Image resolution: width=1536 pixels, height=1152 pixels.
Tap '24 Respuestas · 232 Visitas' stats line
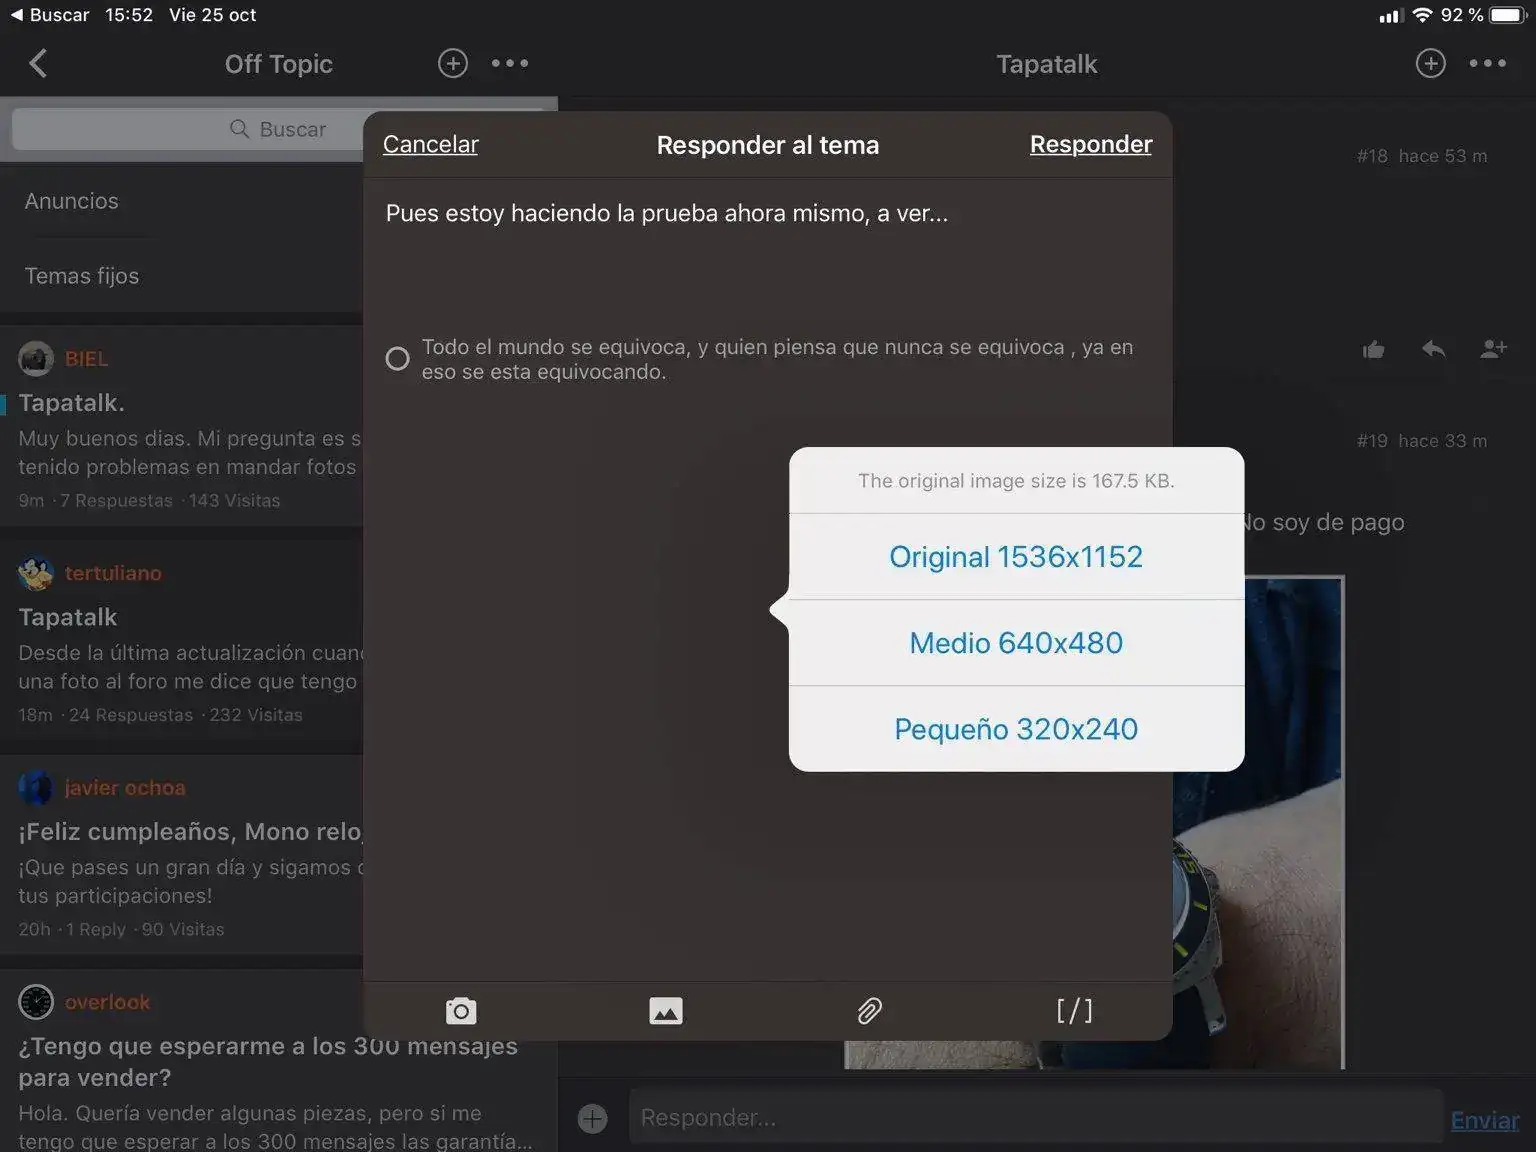coord(186,715)
